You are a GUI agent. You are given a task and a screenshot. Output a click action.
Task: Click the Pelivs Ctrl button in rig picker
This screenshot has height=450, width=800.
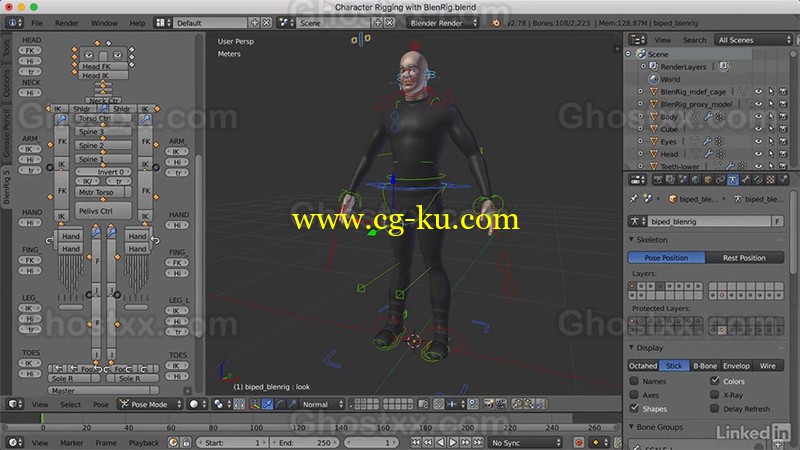coord(103,210)
